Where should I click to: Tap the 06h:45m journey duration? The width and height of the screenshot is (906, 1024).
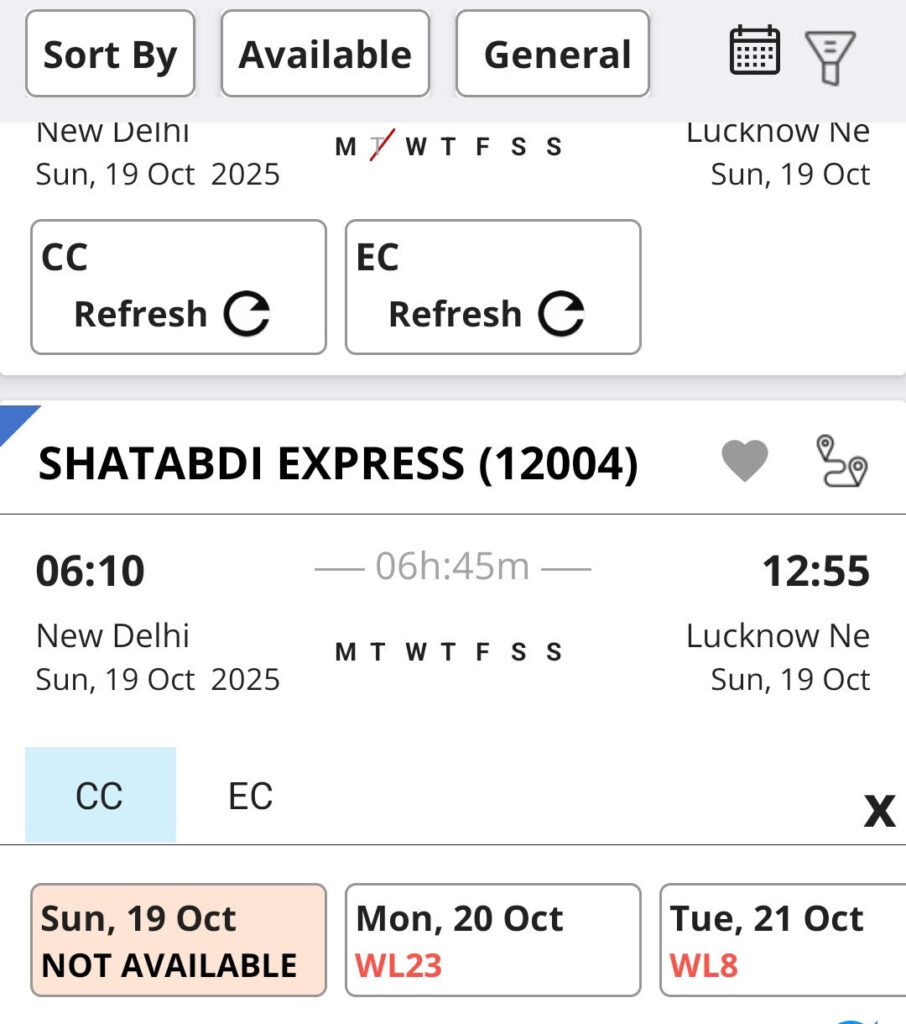[x=452, y=567]
